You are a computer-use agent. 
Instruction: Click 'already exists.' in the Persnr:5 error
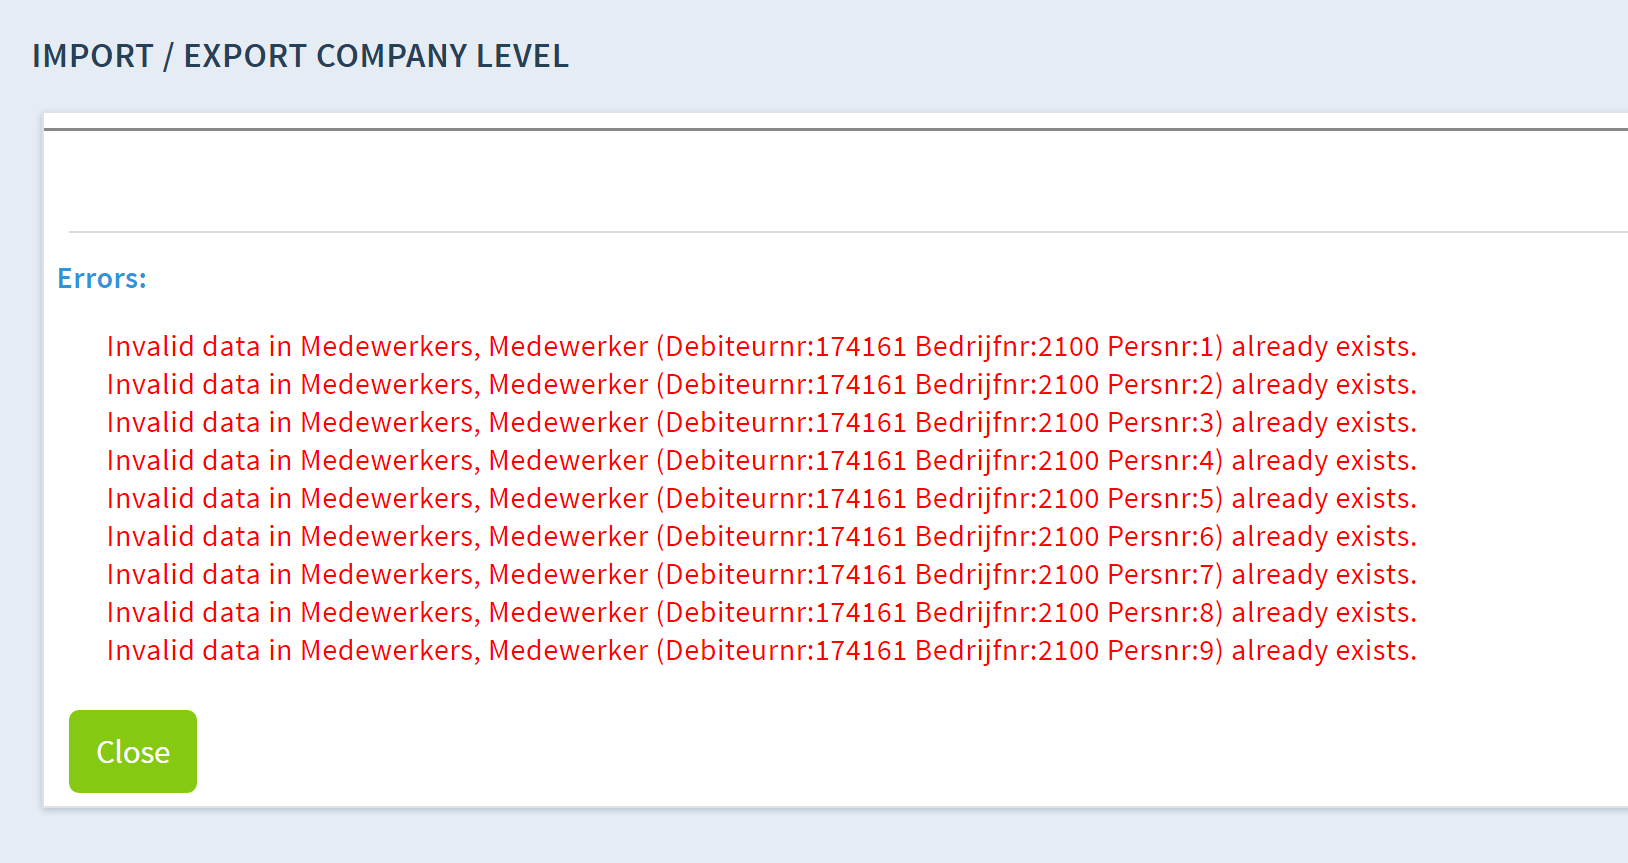point(1324,498)
